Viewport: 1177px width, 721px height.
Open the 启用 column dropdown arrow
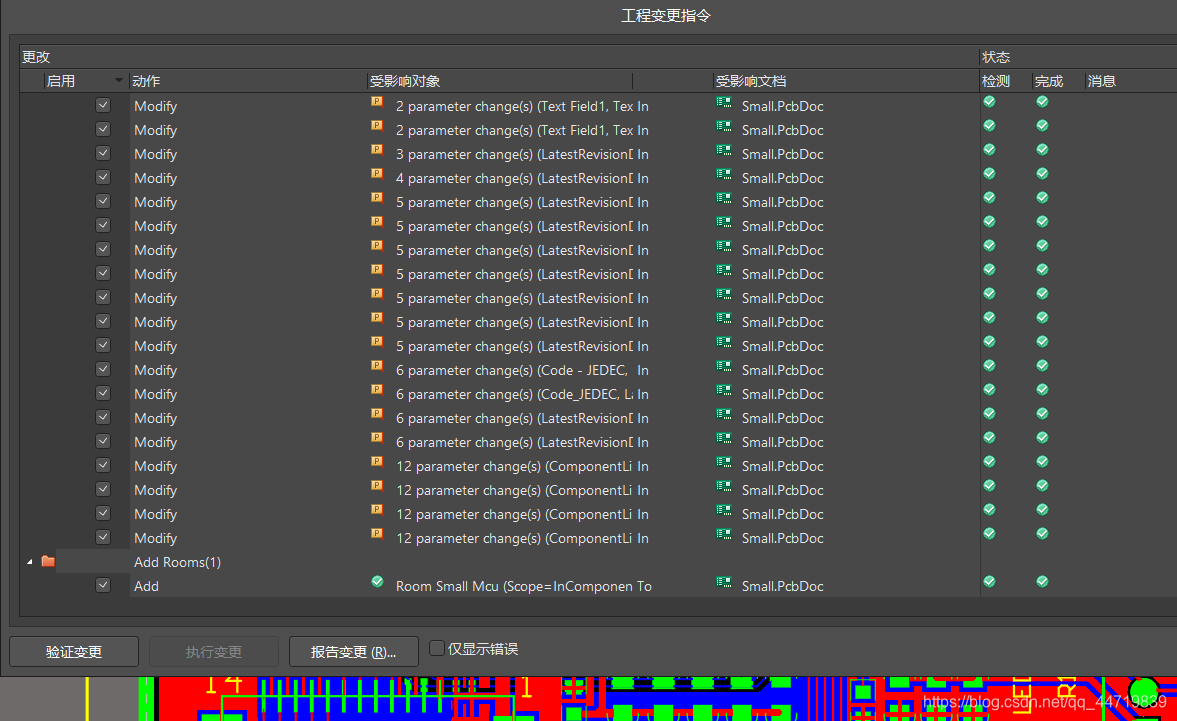pyautogui.click(x=120, y=81)
